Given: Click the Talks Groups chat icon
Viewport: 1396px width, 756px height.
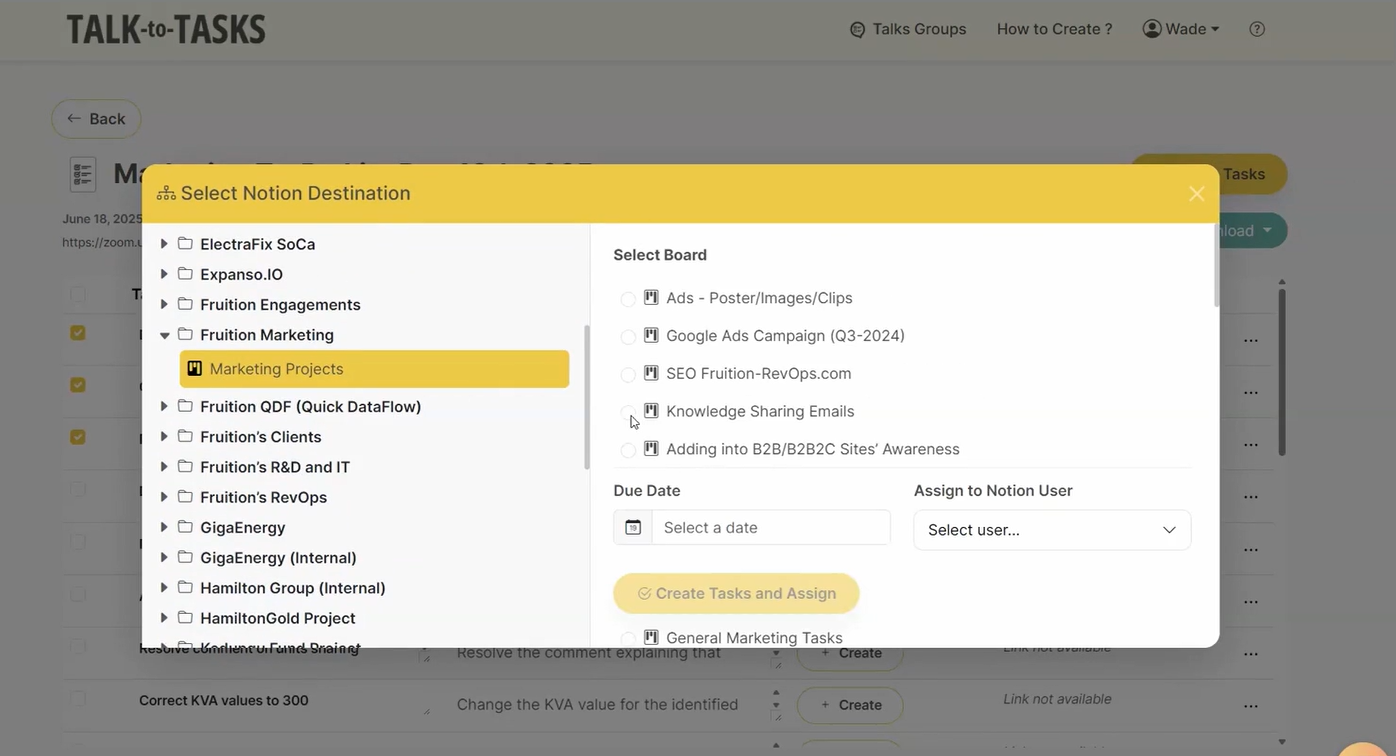Looking at the screenshot, I should coord(857,29).
